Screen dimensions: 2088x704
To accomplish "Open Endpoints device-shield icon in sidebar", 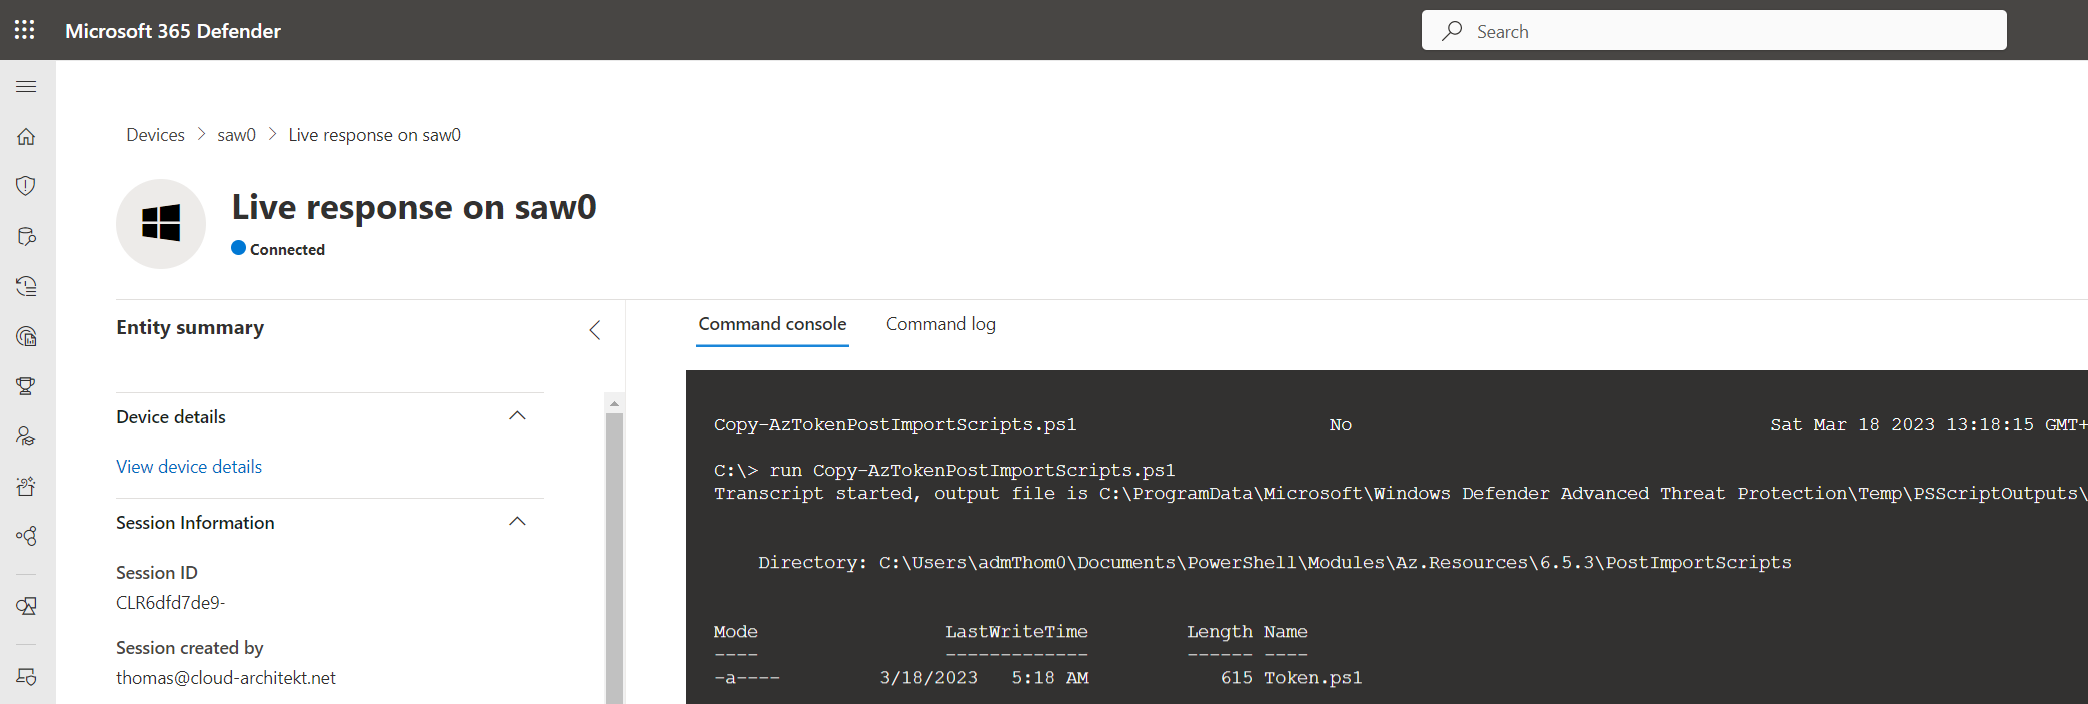I will click(27, 677).
